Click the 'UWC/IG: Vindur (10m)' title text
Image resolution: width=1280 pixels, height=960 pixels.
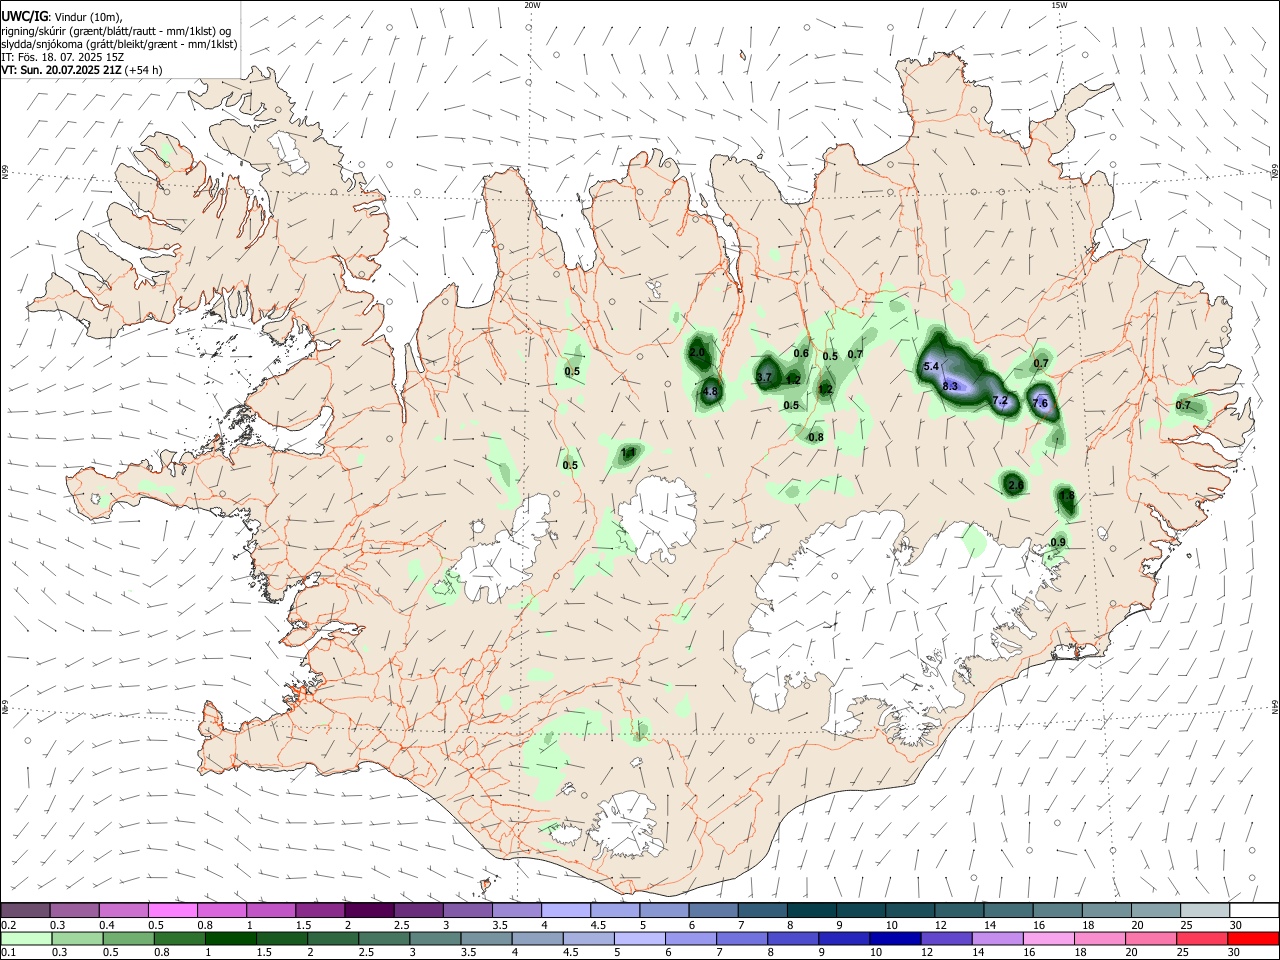click(62, 18)
